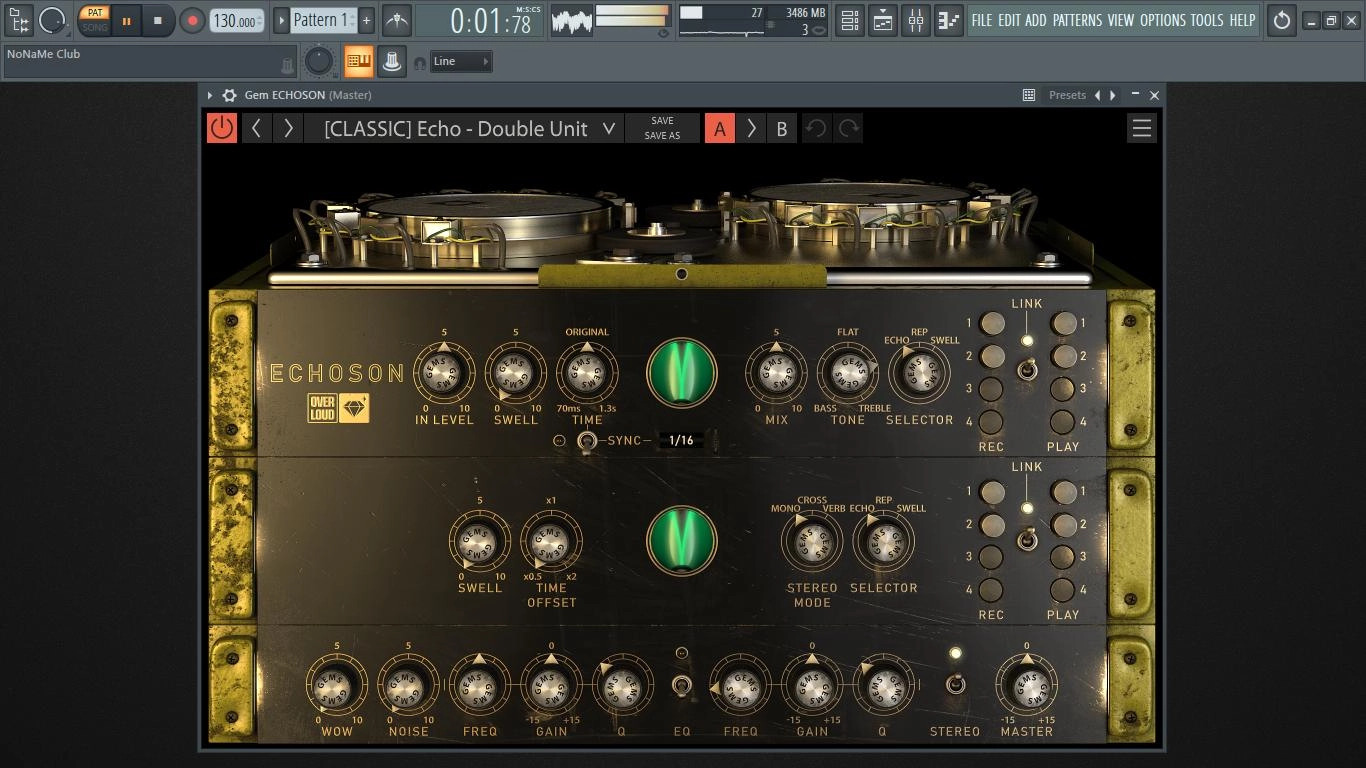This screenshot has height=768, width=1366.
Task: Click SAVE preset button
Action: tap(662, 120)
